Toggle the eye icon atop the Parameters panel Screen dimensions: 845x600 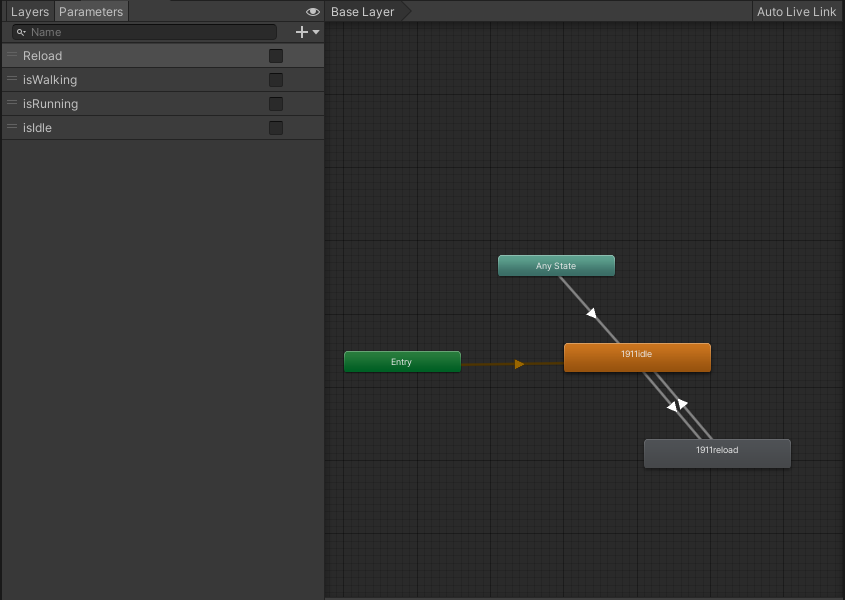click(x=312, y=11)
